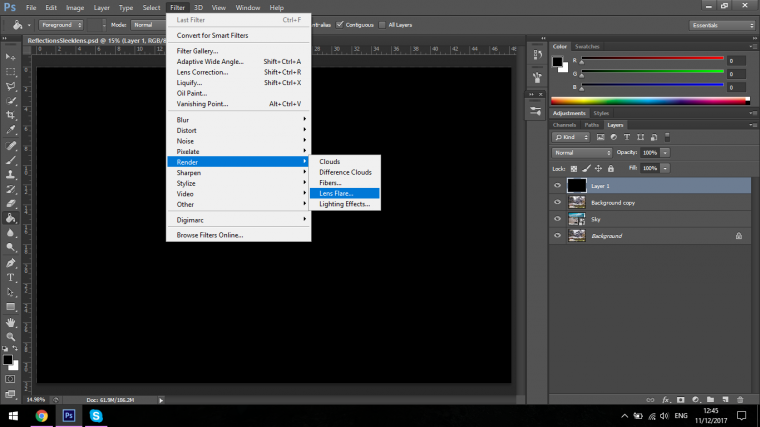Viewport: 760px width, 427px height.
Task: Hide the Sky layer
Action: 557,219
